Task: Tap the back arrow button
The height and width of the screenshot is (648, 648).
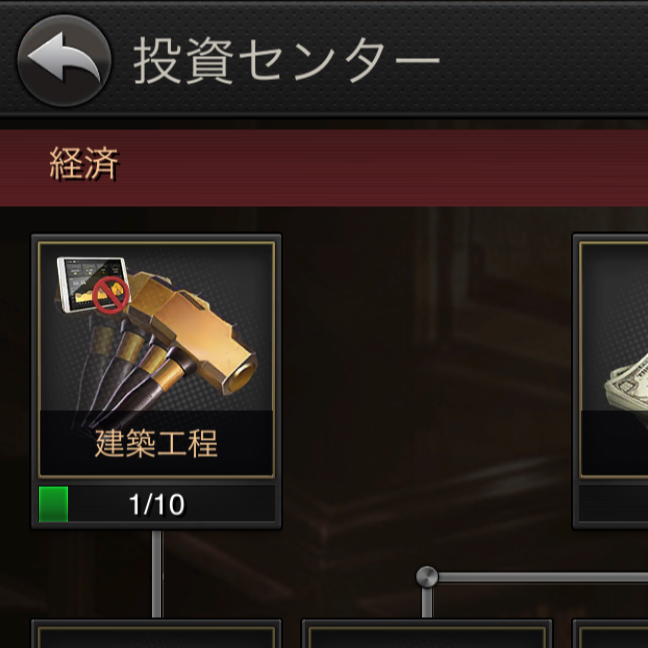Action: tap(64, 60)
